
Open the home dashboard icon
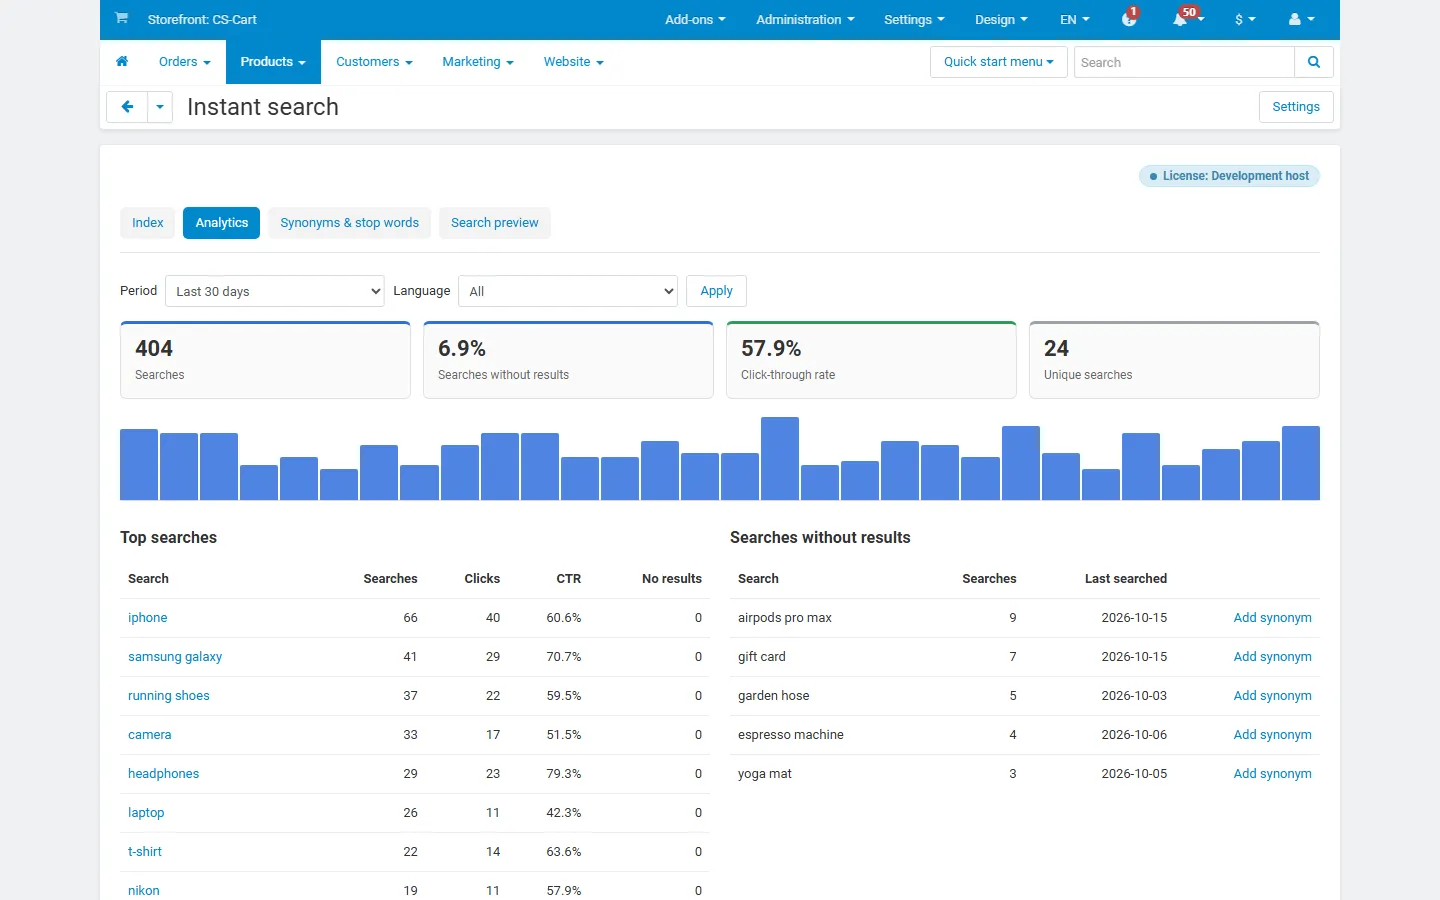(x=122, y=62)
